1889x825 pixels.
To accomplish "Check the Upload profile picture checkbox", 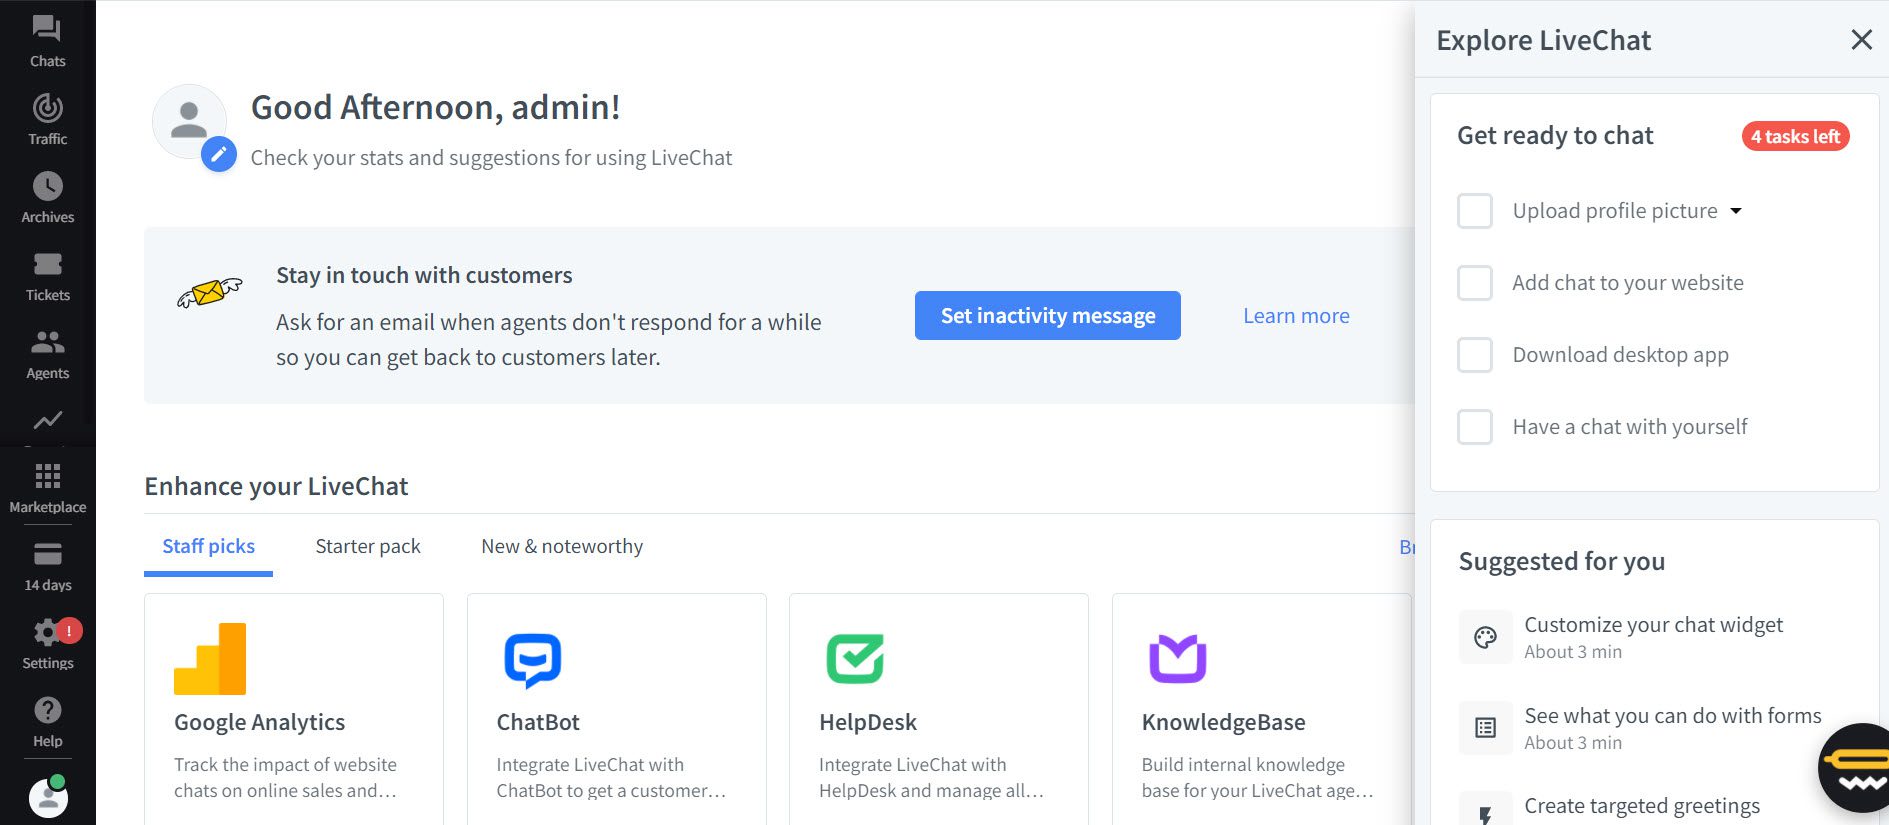I will (1475, 211).
